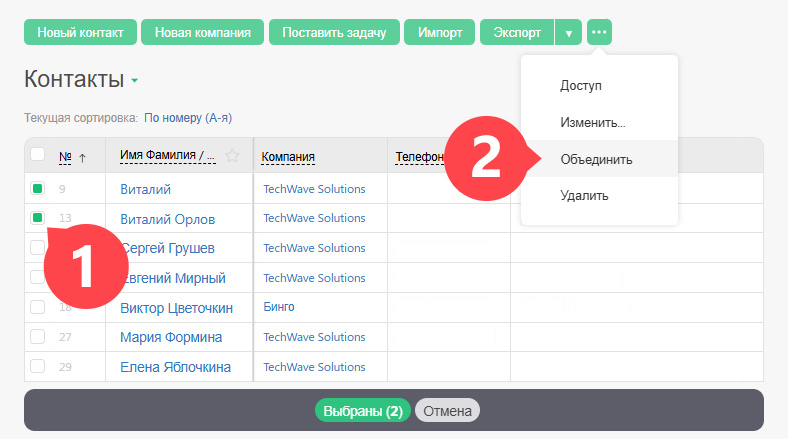Click the Новый контакт button

[80, 32]
